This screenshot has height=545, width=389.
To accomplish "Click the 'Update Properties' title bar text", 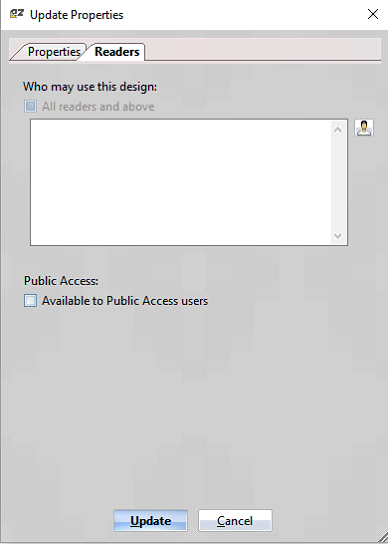I will (76, 15).
